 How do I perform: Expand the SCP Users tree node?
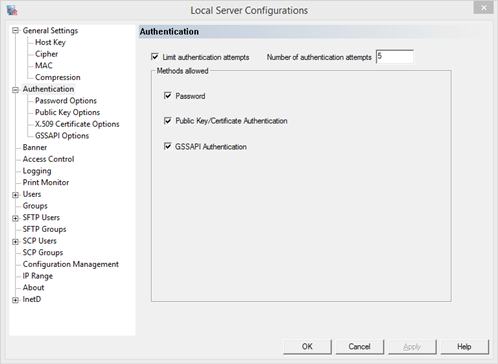click(x=15, y=242)
